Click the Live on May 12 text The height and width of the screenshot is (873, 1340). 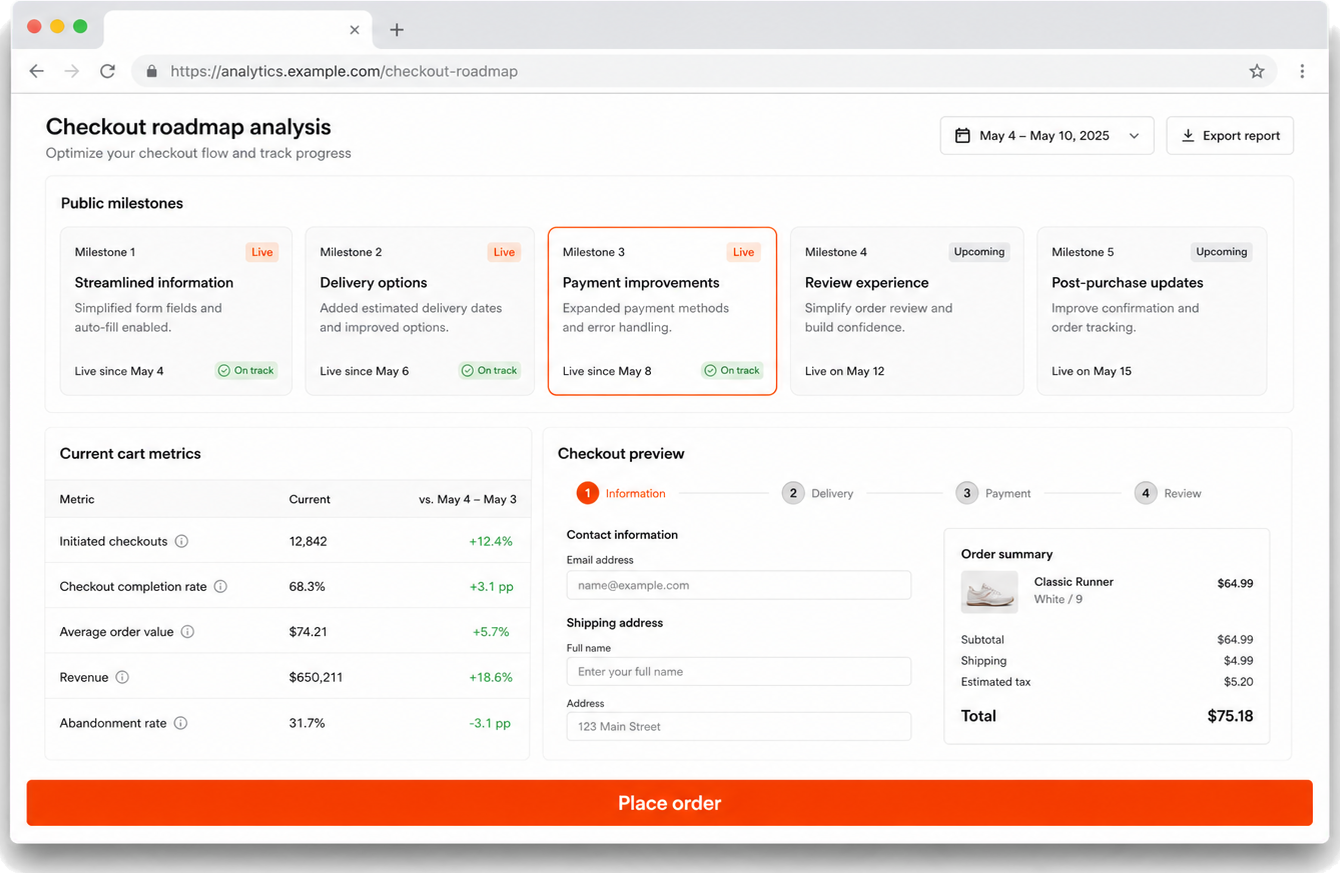(845, 371)
